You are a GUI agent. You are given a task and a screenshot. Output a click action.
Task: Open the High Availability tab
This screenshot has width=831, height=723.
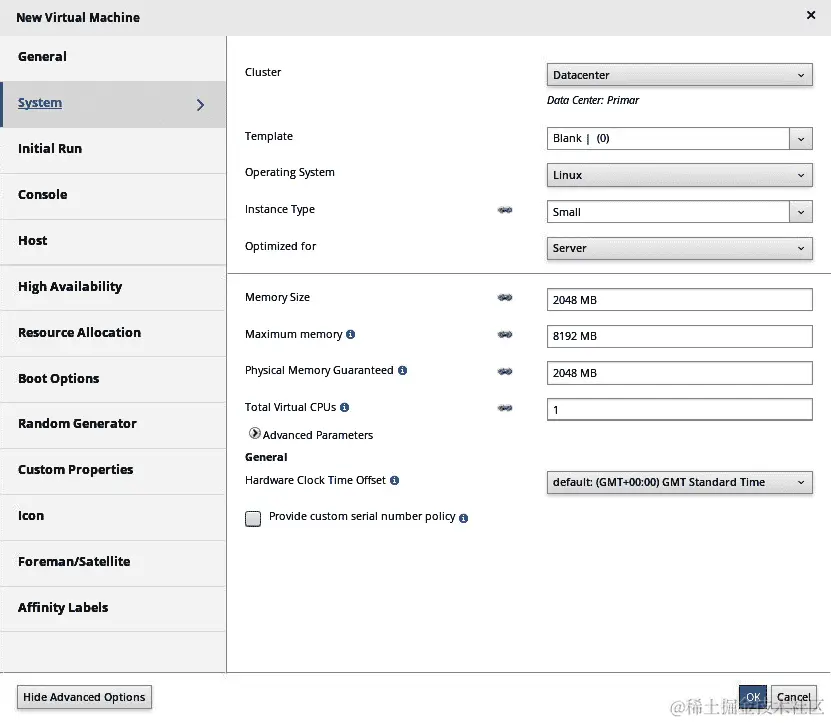[70, 287]
